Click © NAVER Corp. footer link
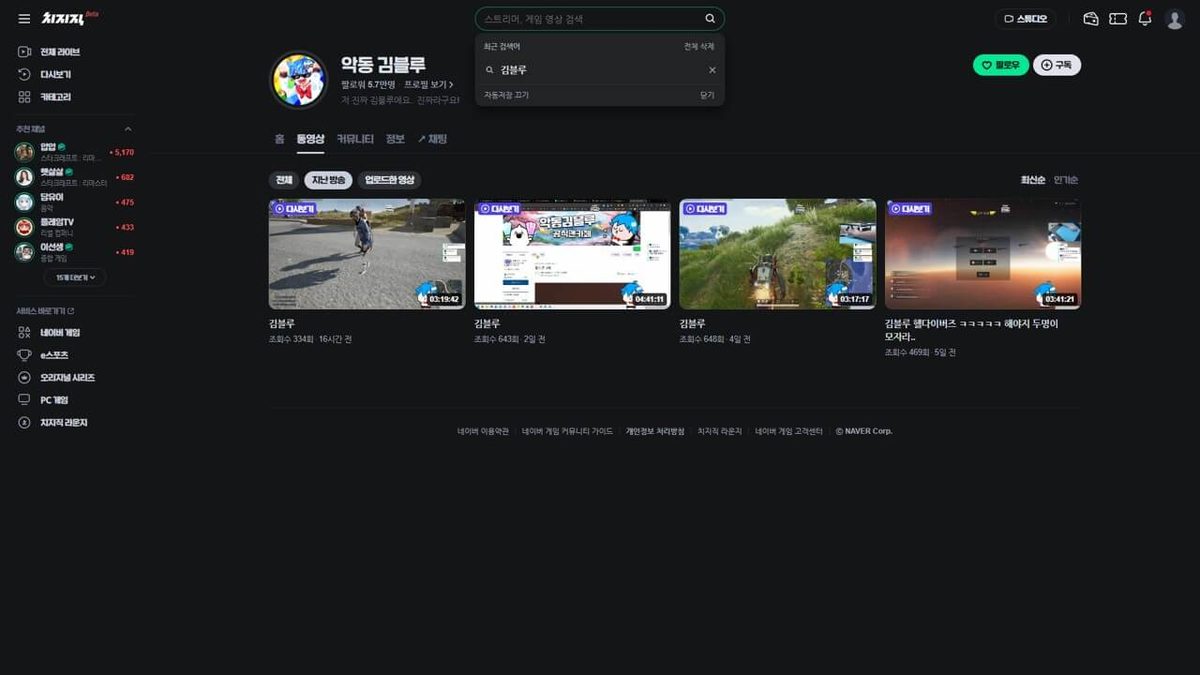 [x=864, y=431]
